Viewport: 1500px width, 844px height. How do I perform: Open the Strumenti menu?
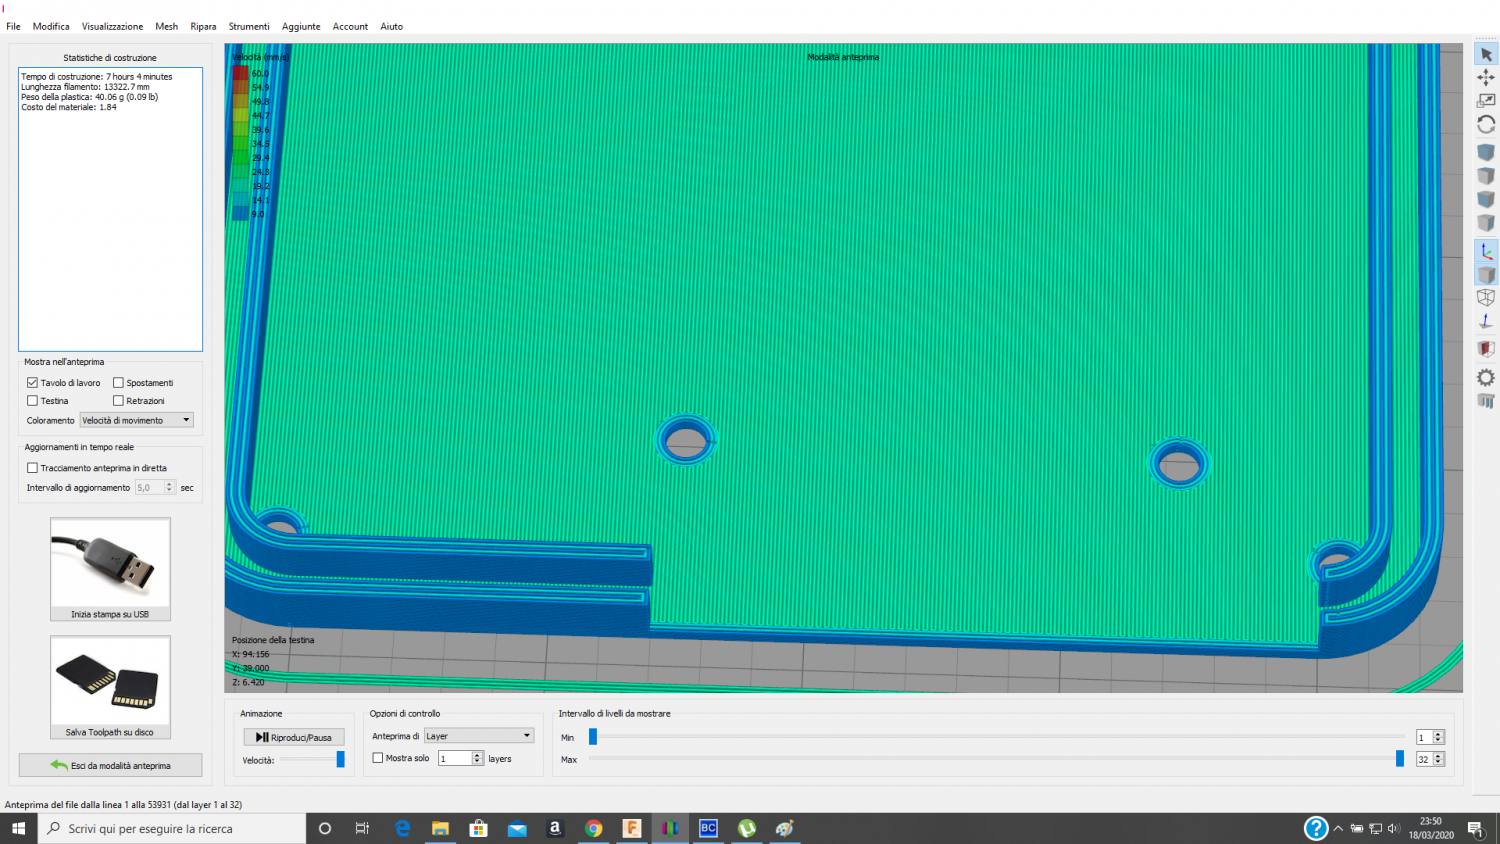(x=248, y=26)
